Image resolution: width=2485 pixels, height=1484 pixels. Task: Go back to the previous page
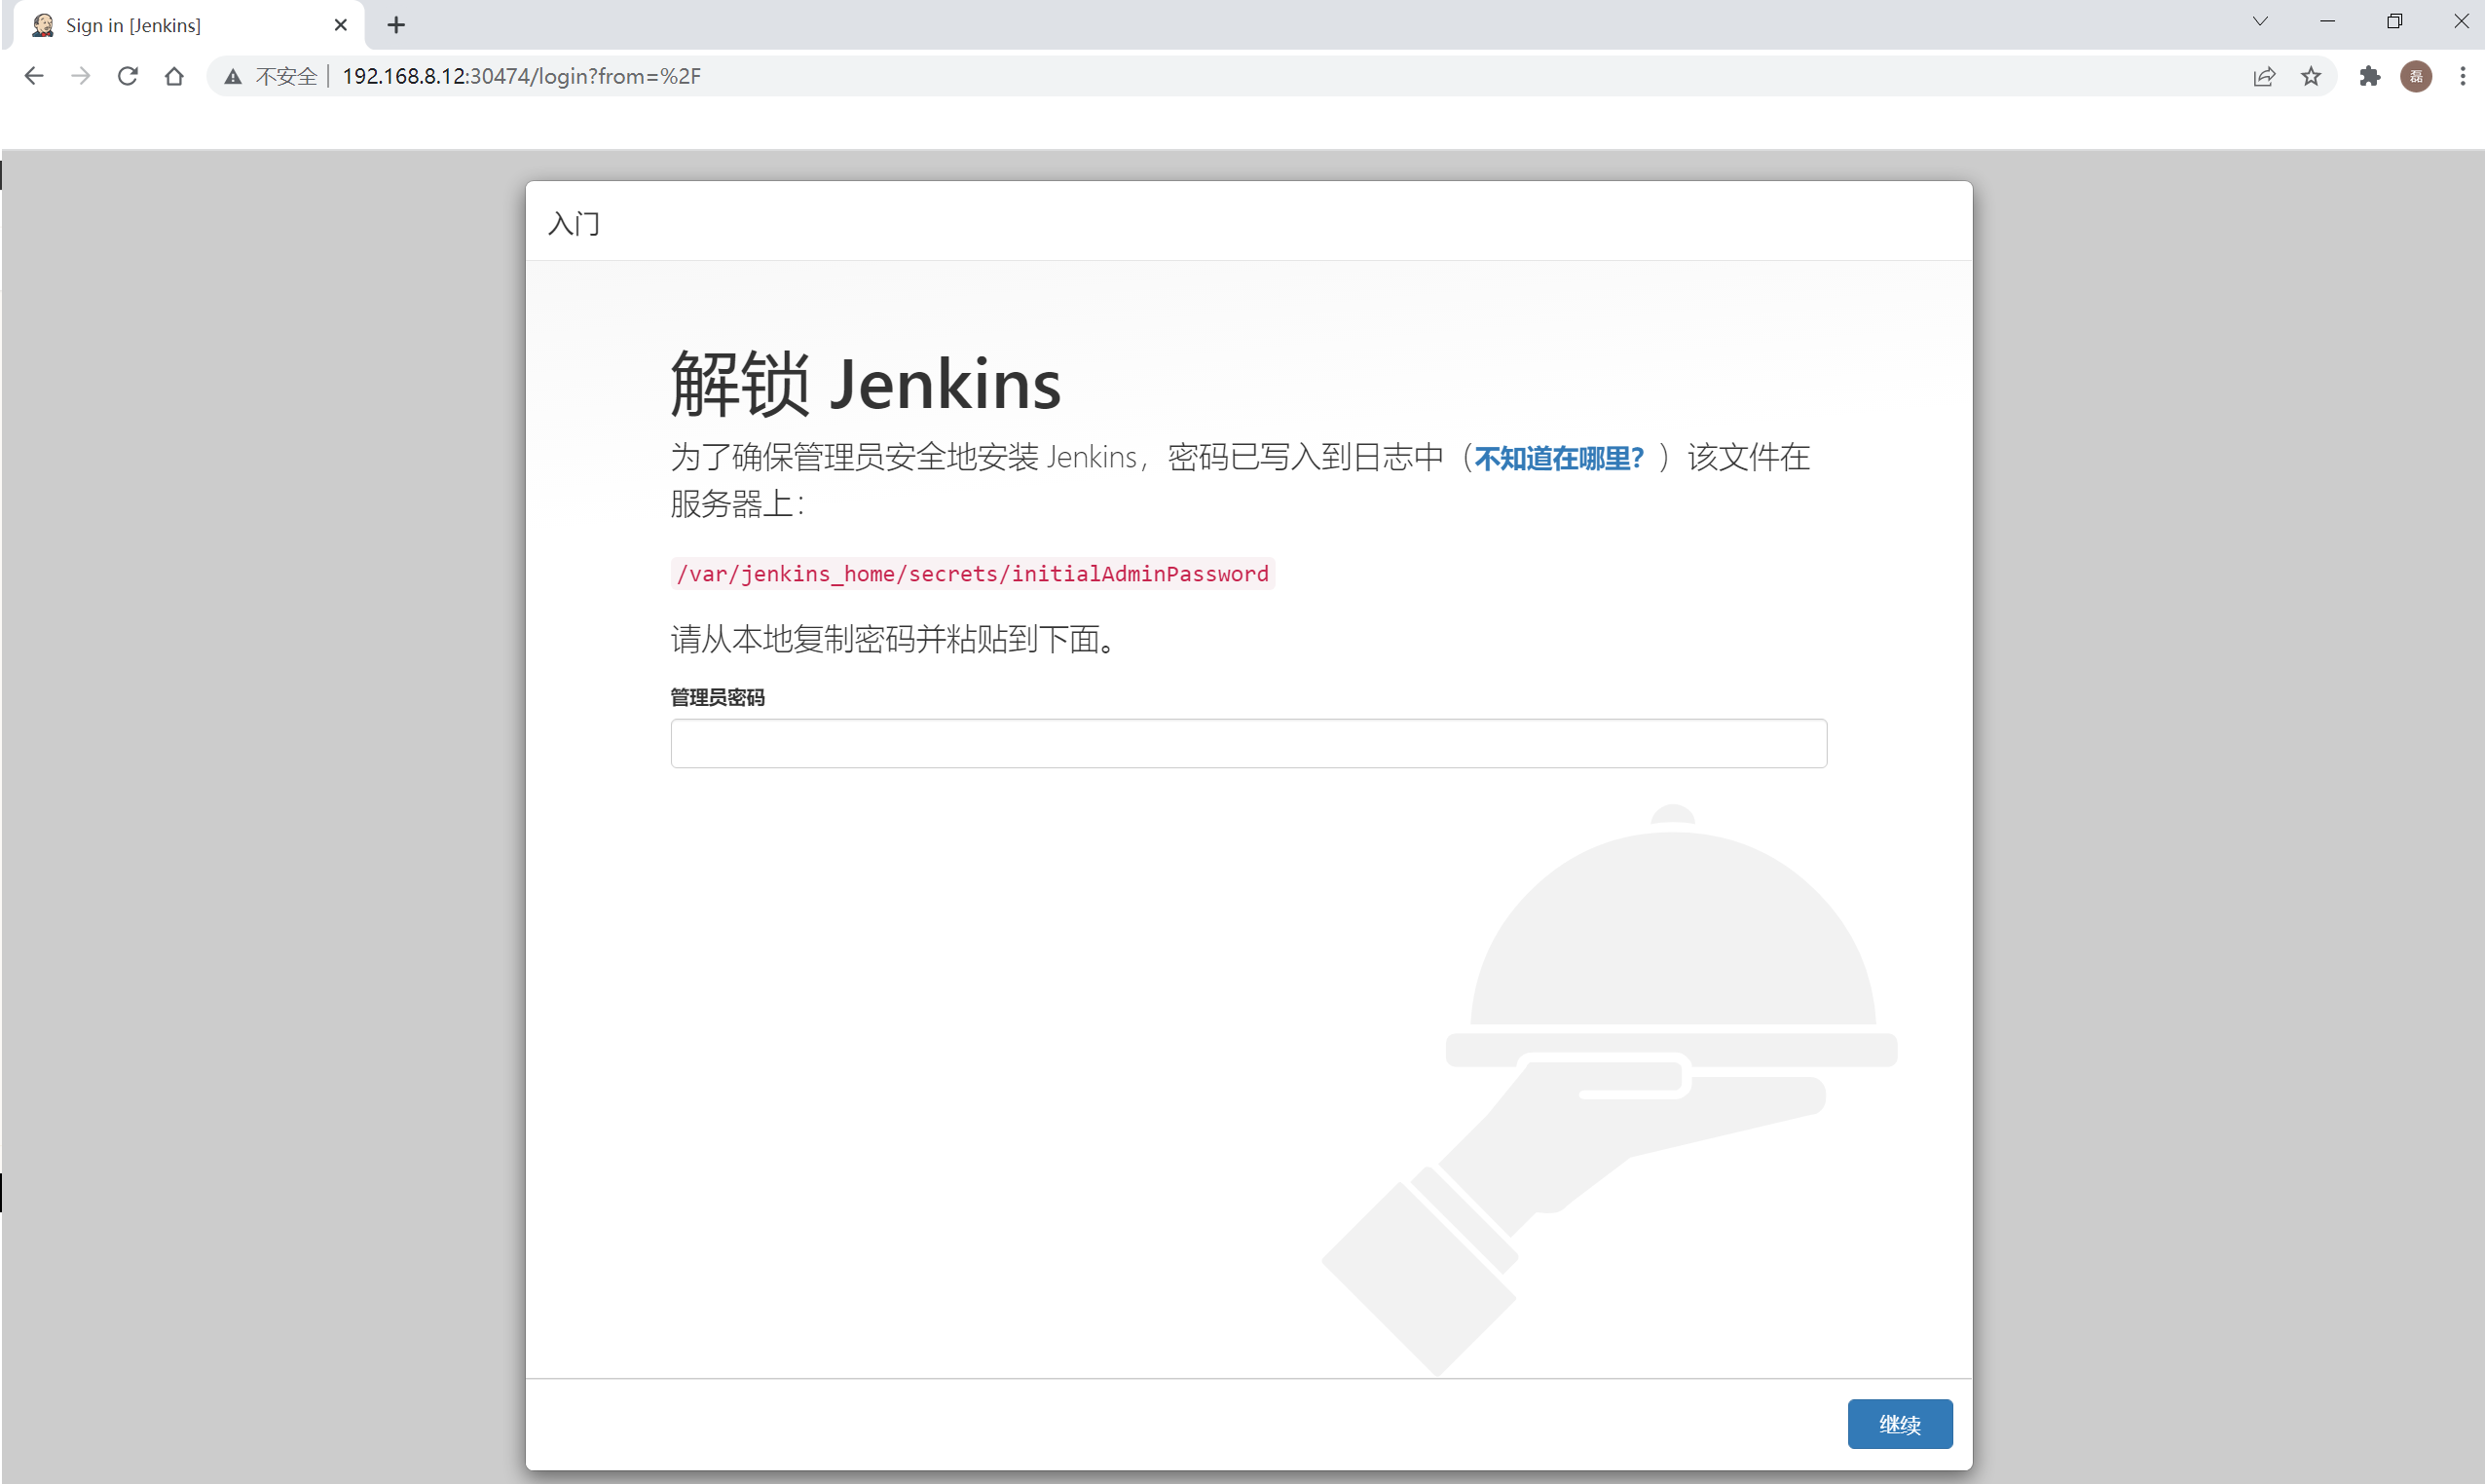coord(34,76)
